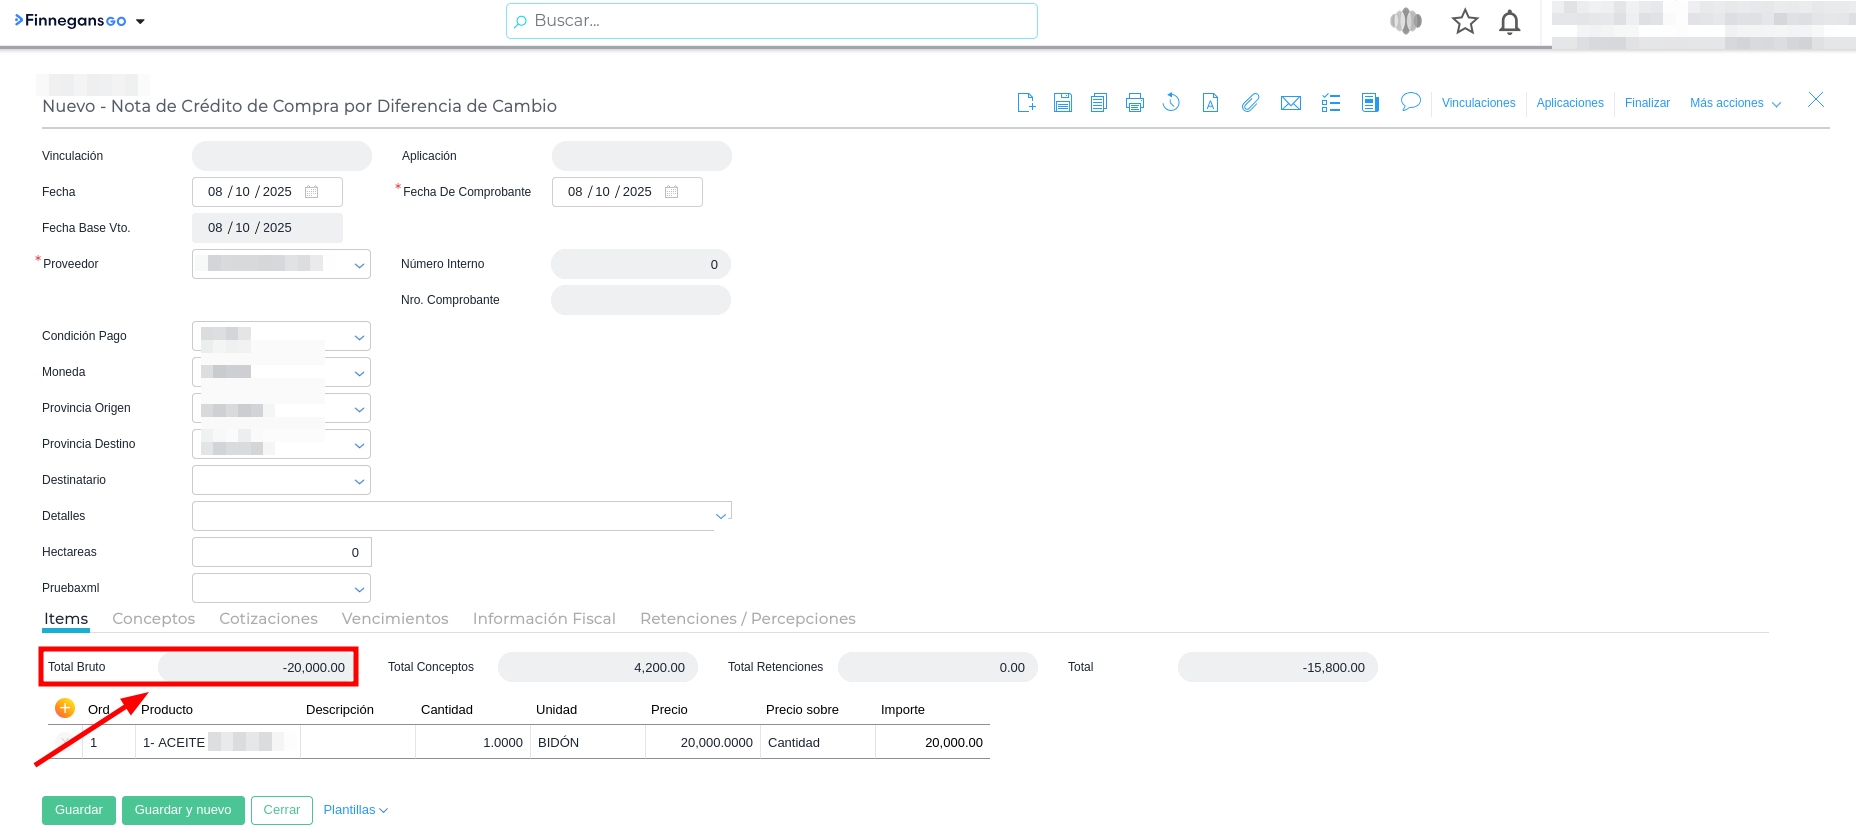Add new item row with orange plus

65,708
